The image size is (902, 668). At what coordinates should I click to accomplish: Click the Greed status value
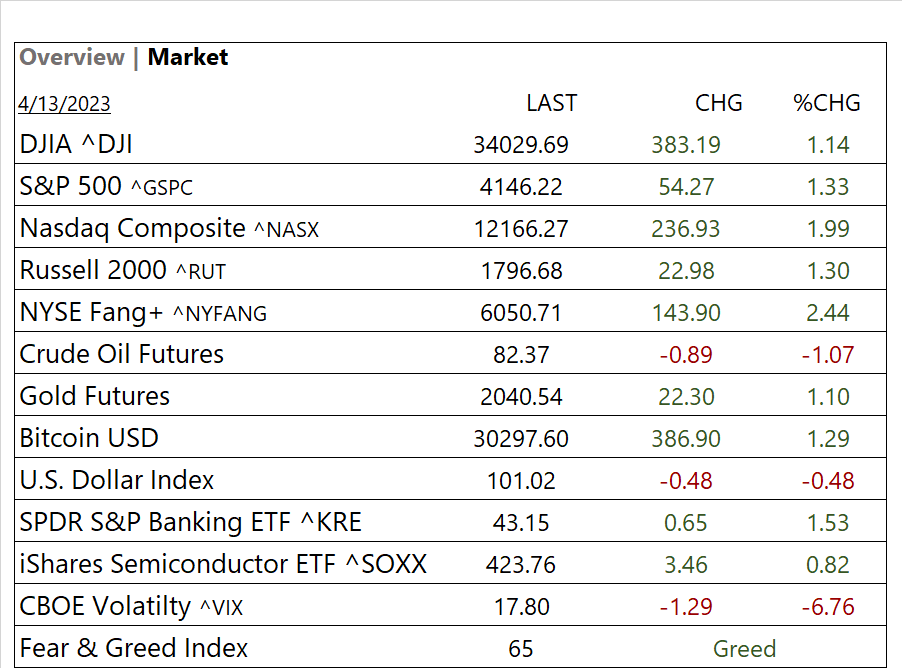click(x=744, y=649)
